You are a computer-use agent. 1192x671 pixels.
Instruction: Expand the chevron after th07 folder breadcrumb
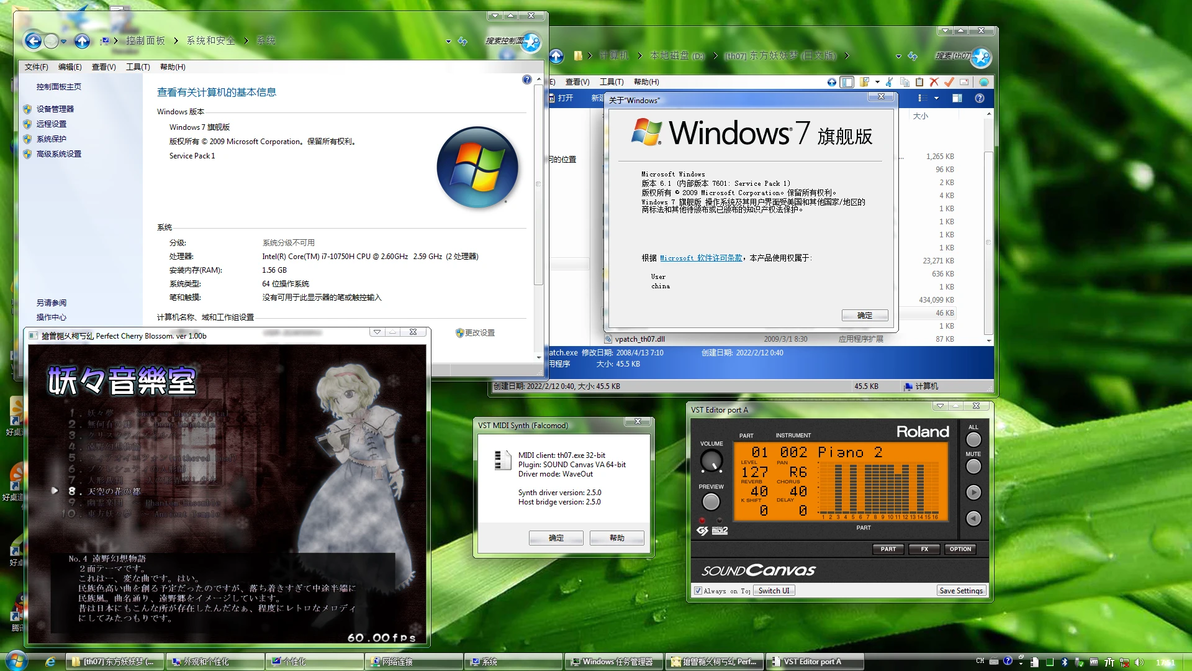(846, 56)
